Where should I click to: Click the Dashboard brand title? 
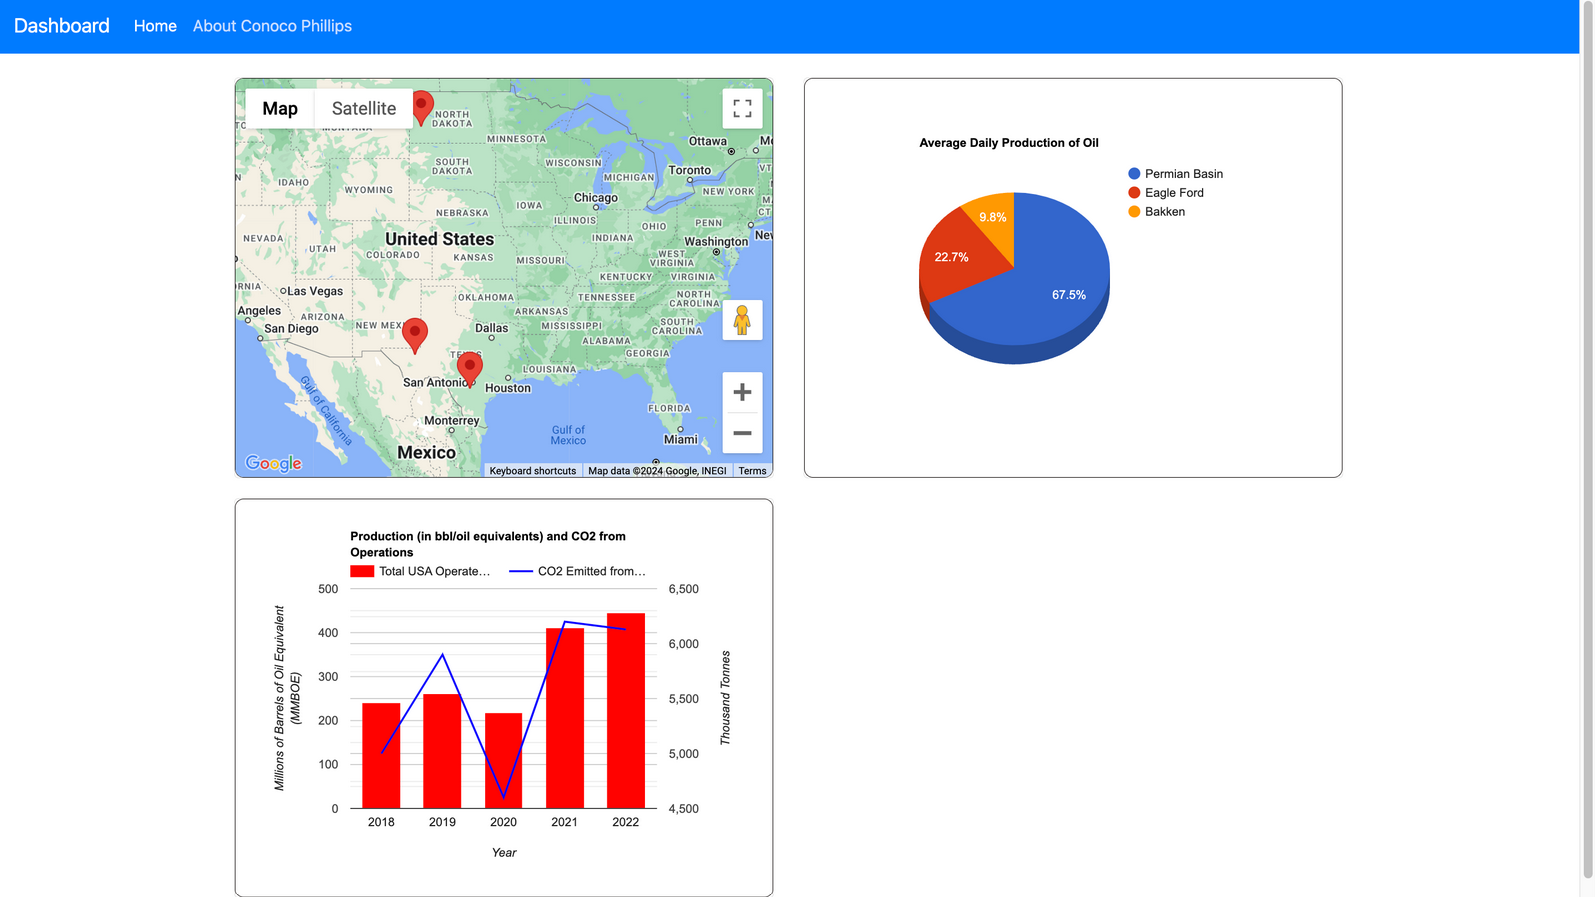[x=62, y=26]
